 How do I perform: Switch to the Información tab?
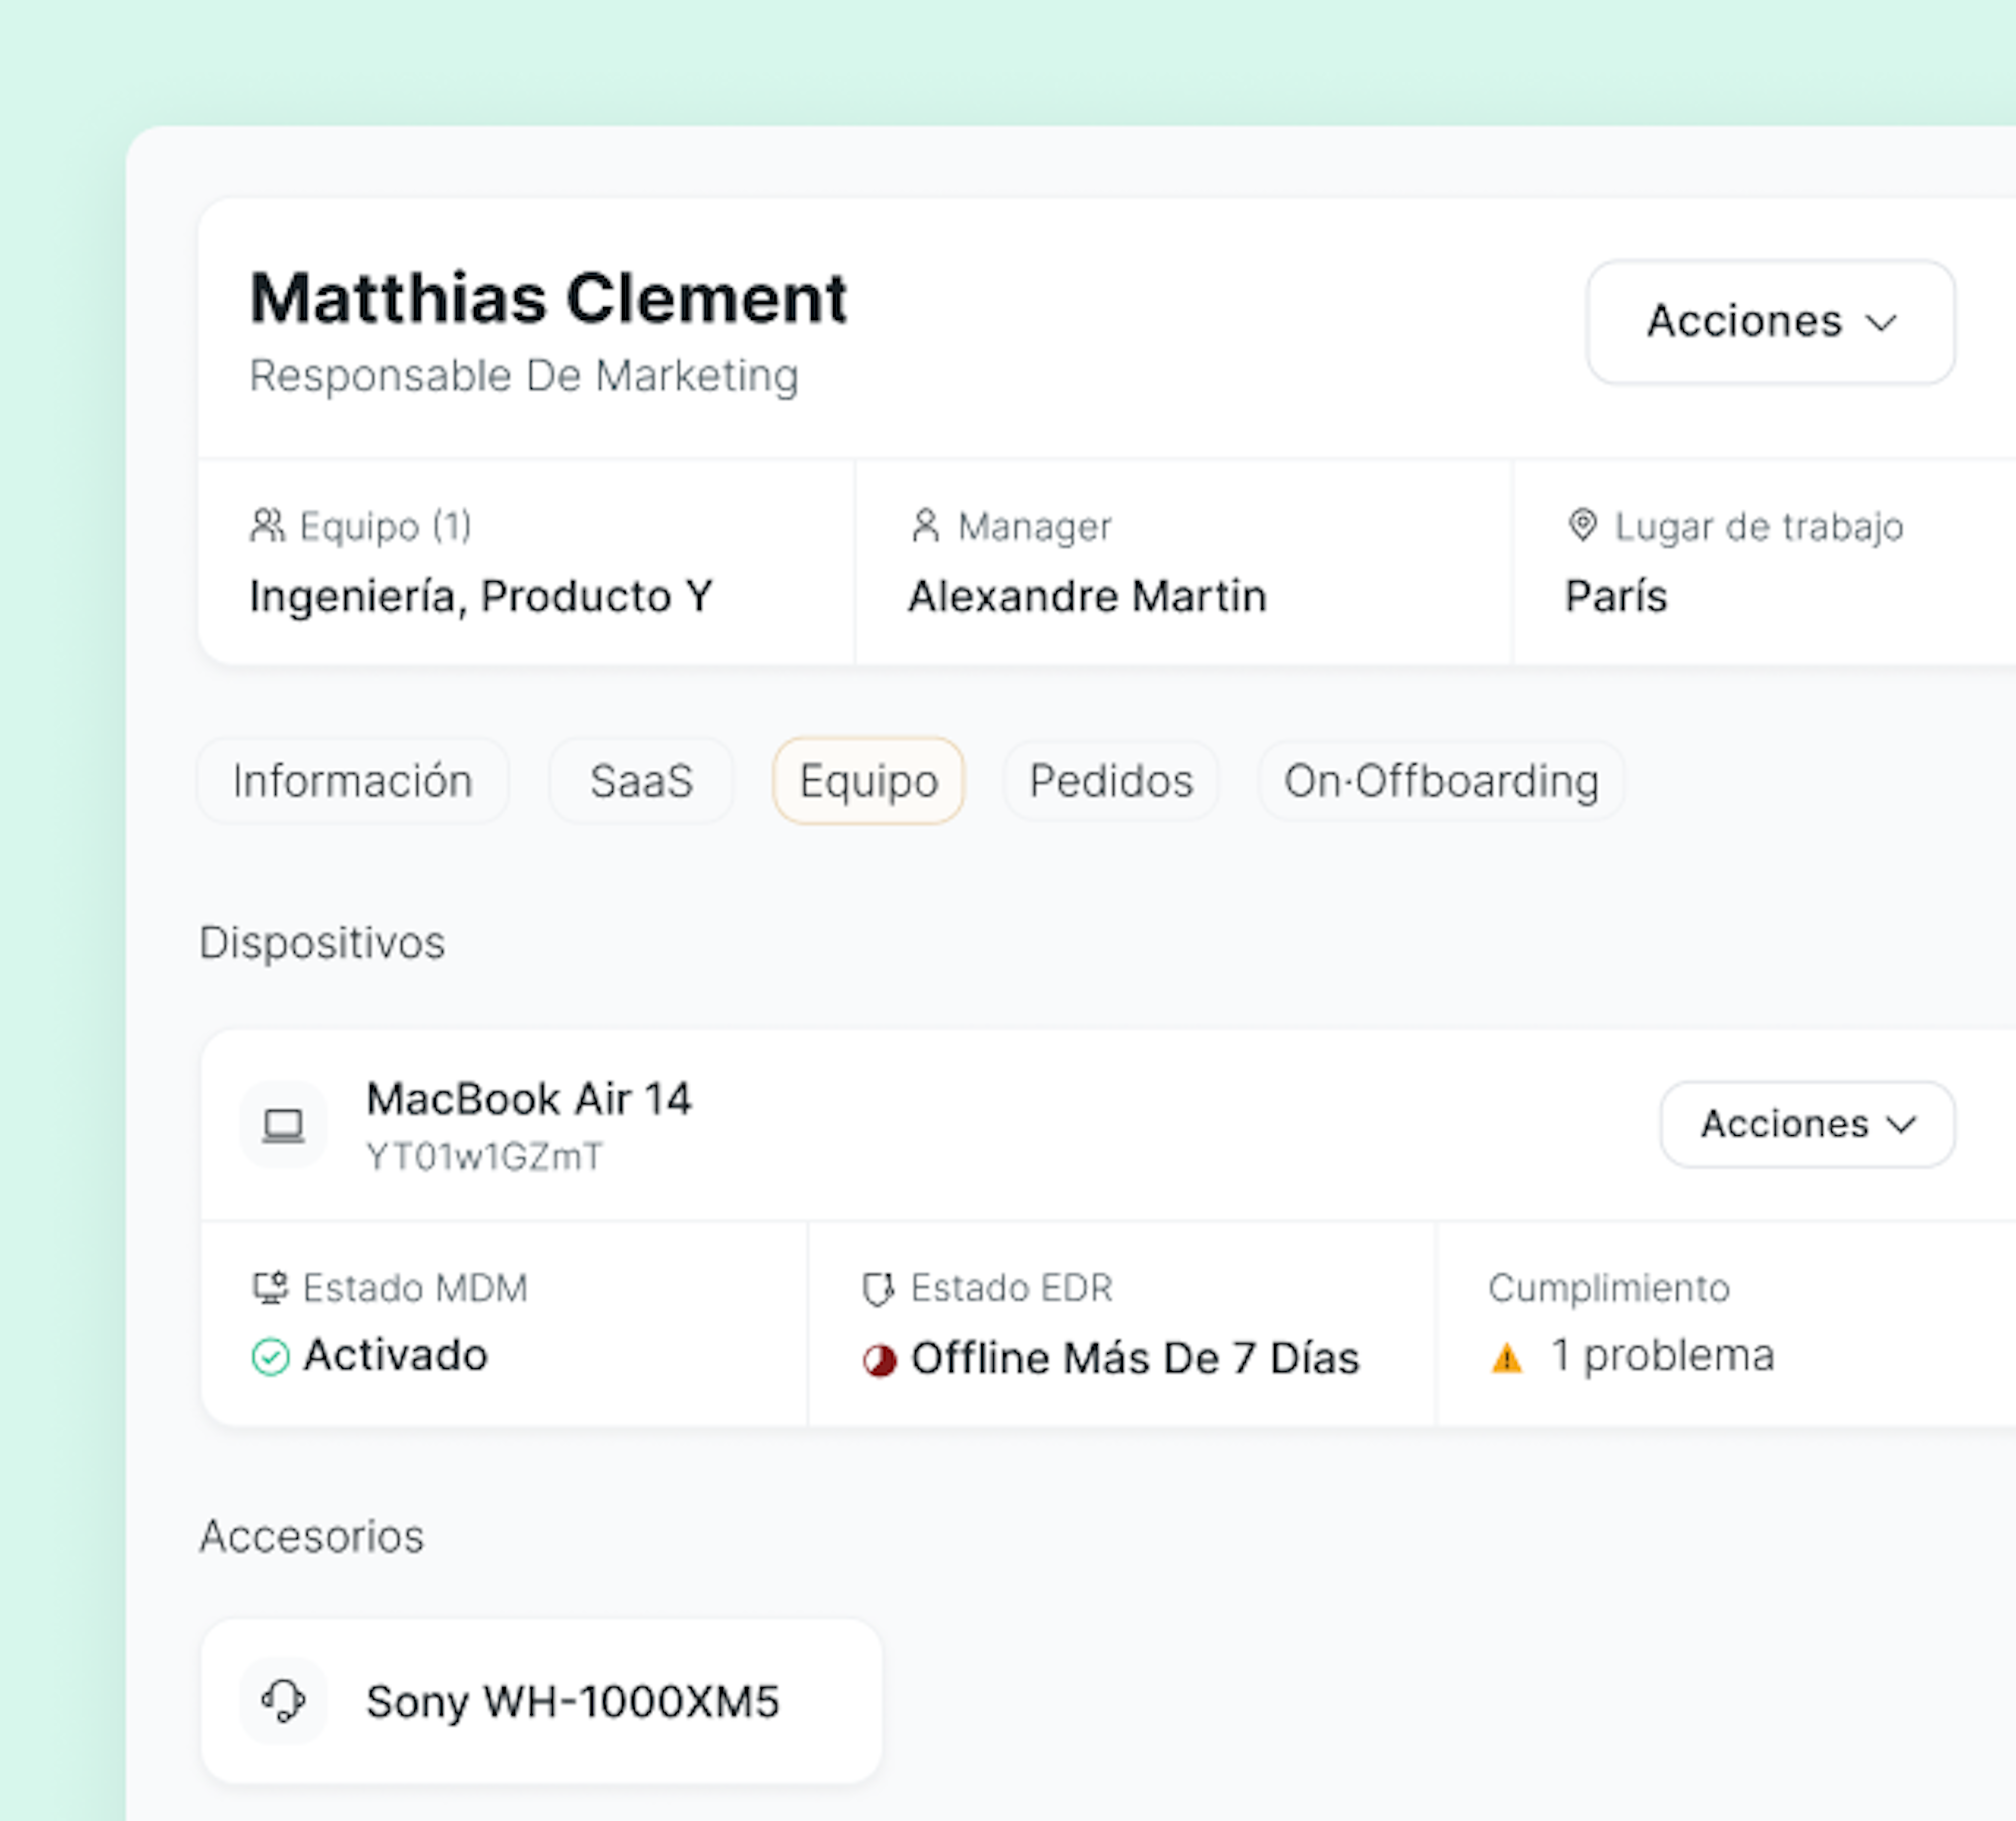pos(352,781)
